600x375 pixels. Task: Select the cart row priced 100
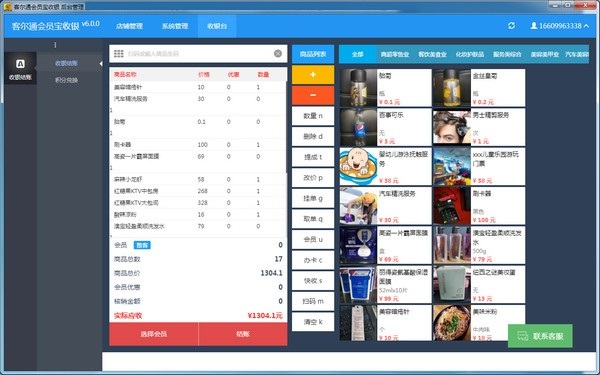coord(198,145)
